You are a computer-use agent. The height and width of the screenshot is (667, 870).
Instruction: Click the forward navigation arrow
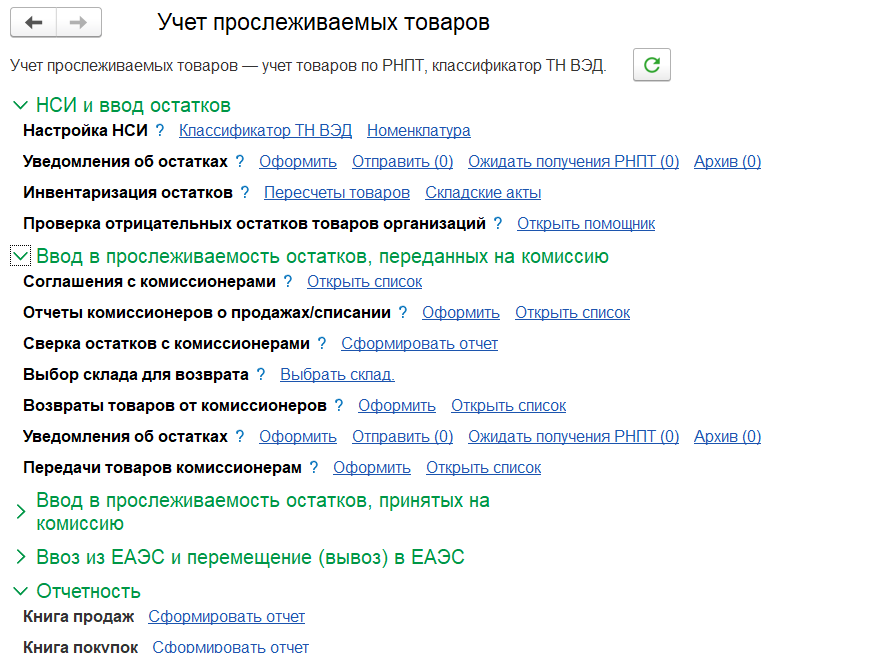click(x=80, y=23)
